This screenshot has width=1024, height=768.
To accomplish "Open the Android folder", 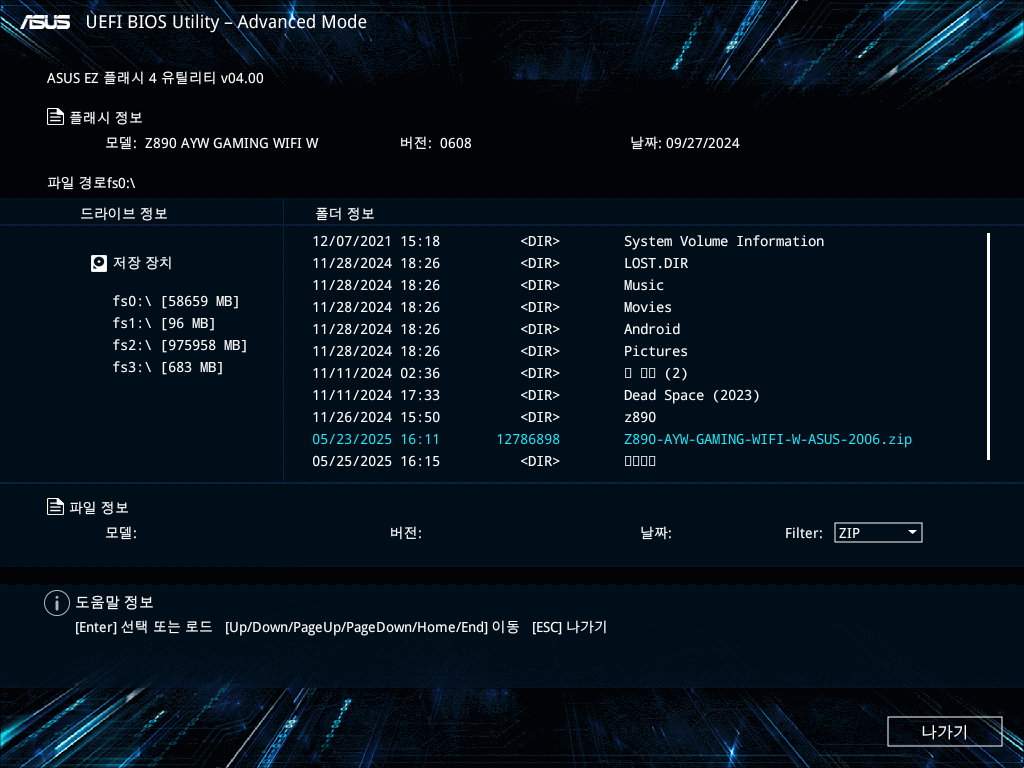I will point(652,330).
